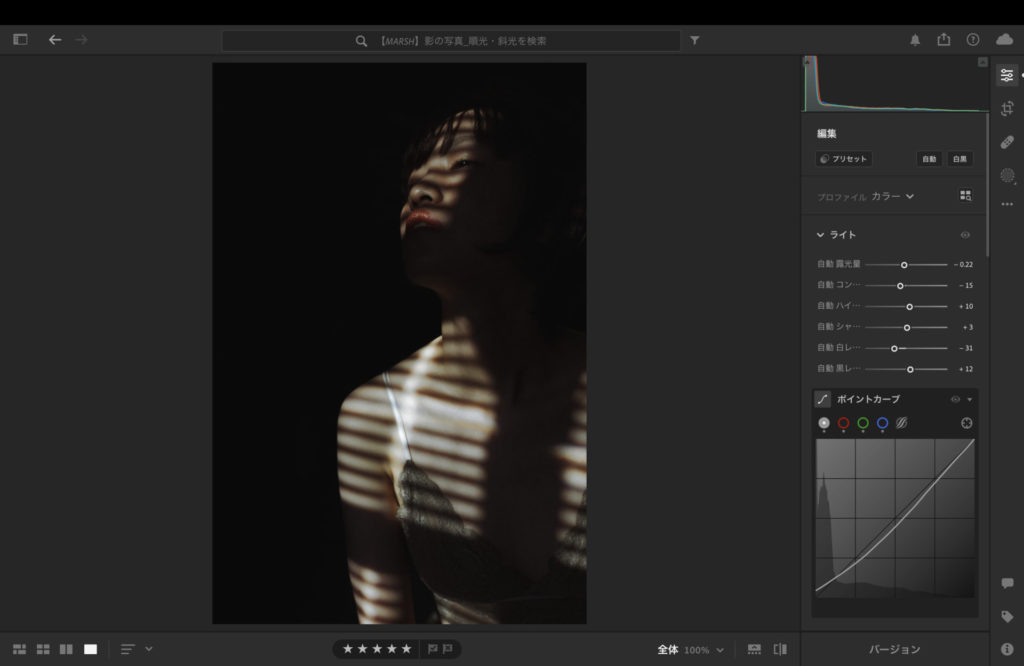Switch to the single photo detail view
The height and width of the screenshot is (666, 1024).
tap(90, 649)
